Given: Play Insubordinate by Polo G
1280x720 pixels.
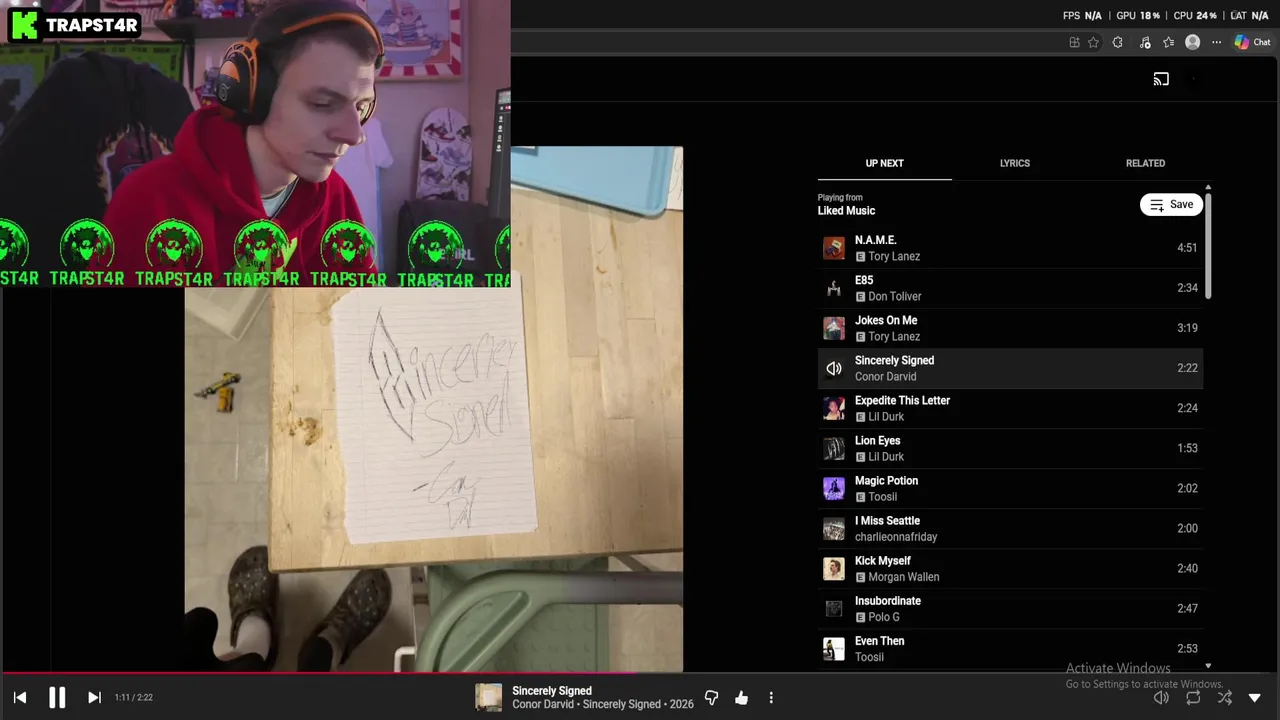Looking at the screenshot, I should click(x=1010, y=608).
